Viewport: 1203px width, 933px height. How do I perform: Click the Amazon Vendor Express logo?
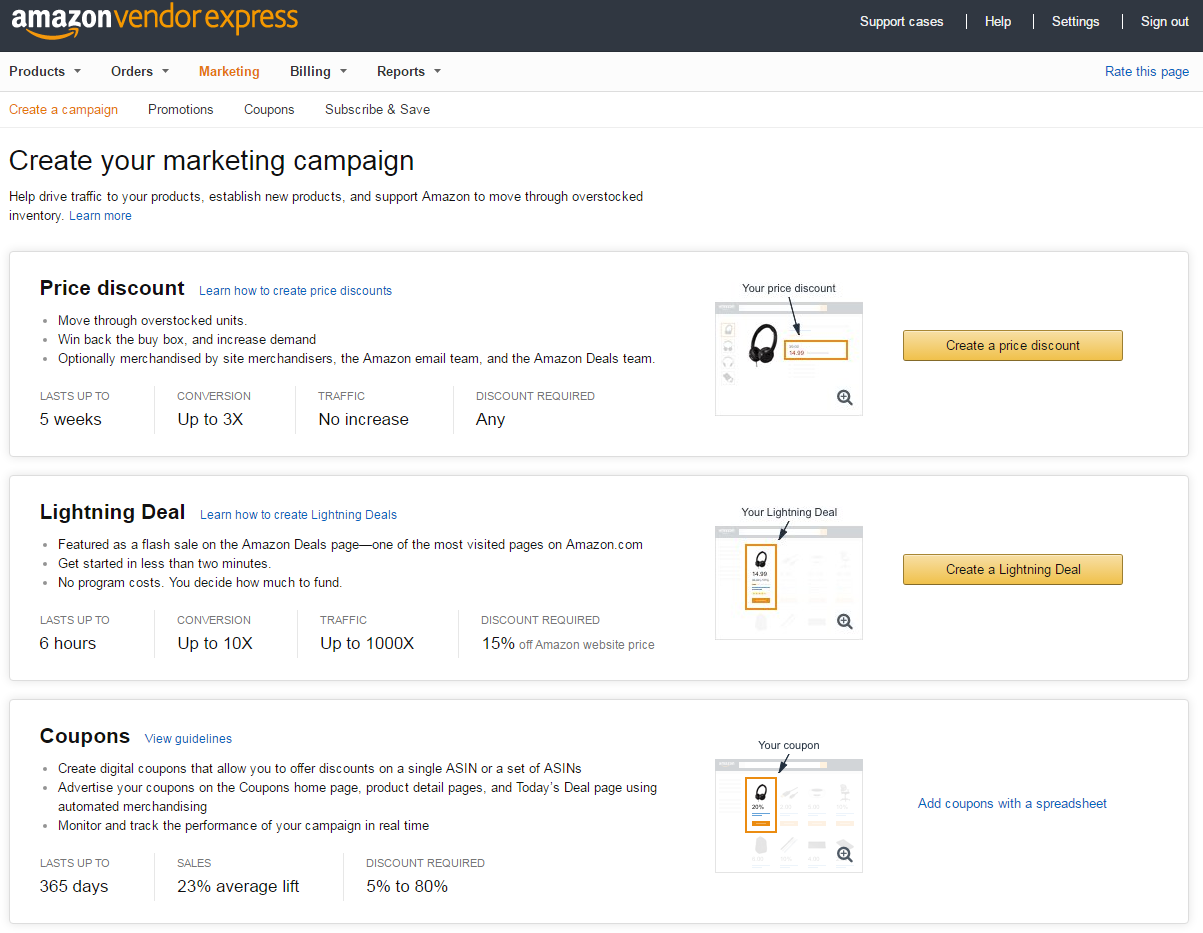[154, 21]
